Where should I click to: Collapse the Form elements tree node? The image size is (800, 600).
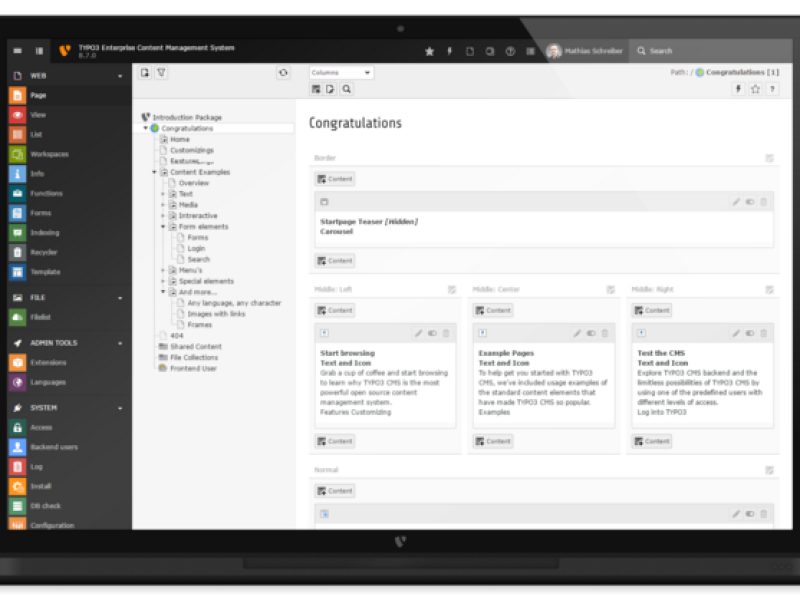[163, 227]
